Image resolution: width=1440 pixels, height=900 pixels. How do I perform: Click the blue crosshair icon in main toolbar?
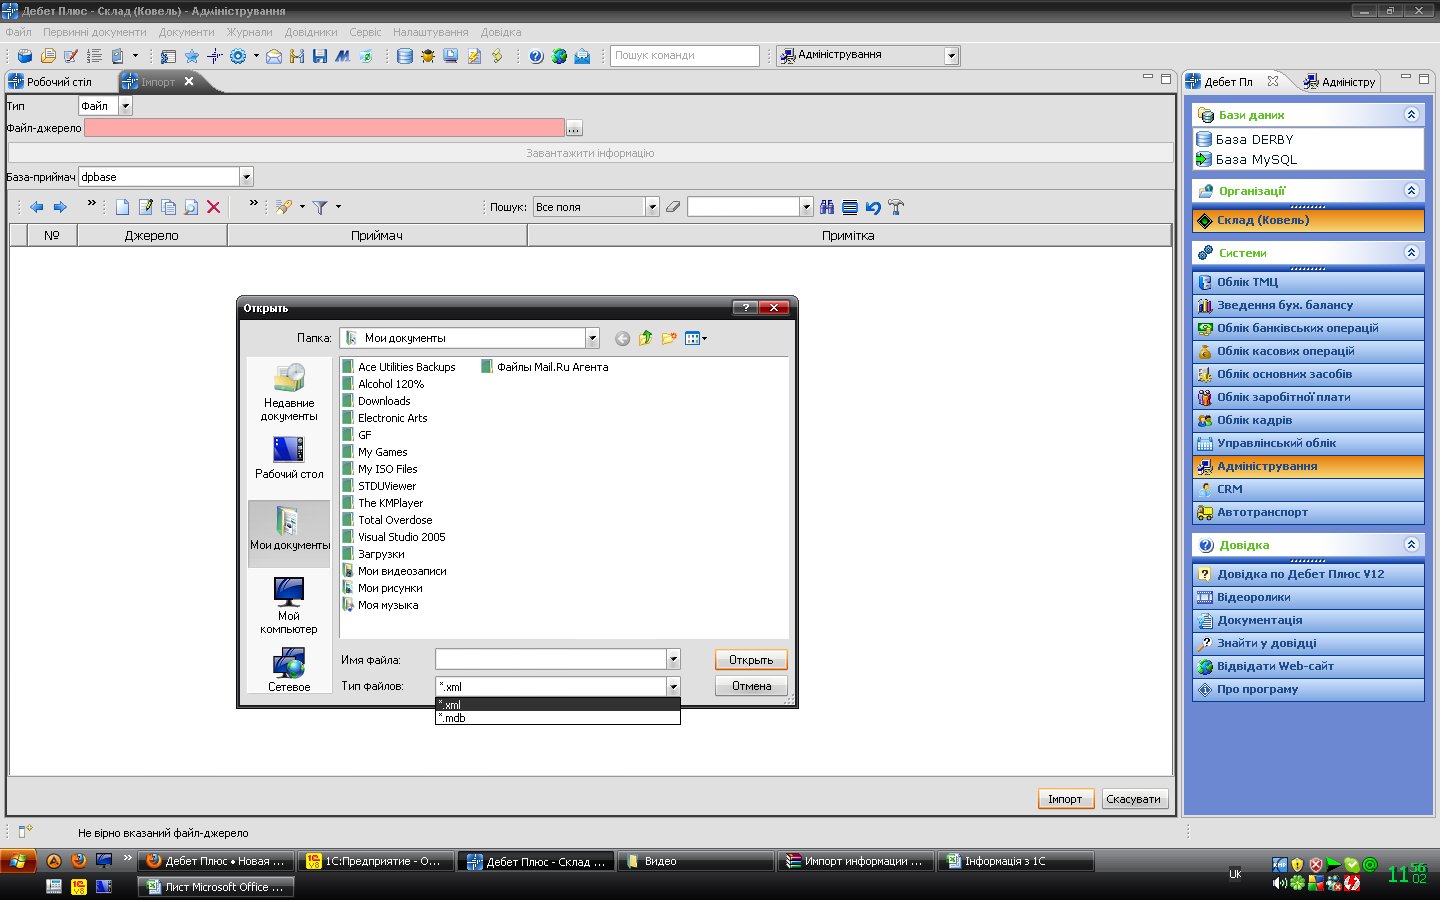click(214, 56)
